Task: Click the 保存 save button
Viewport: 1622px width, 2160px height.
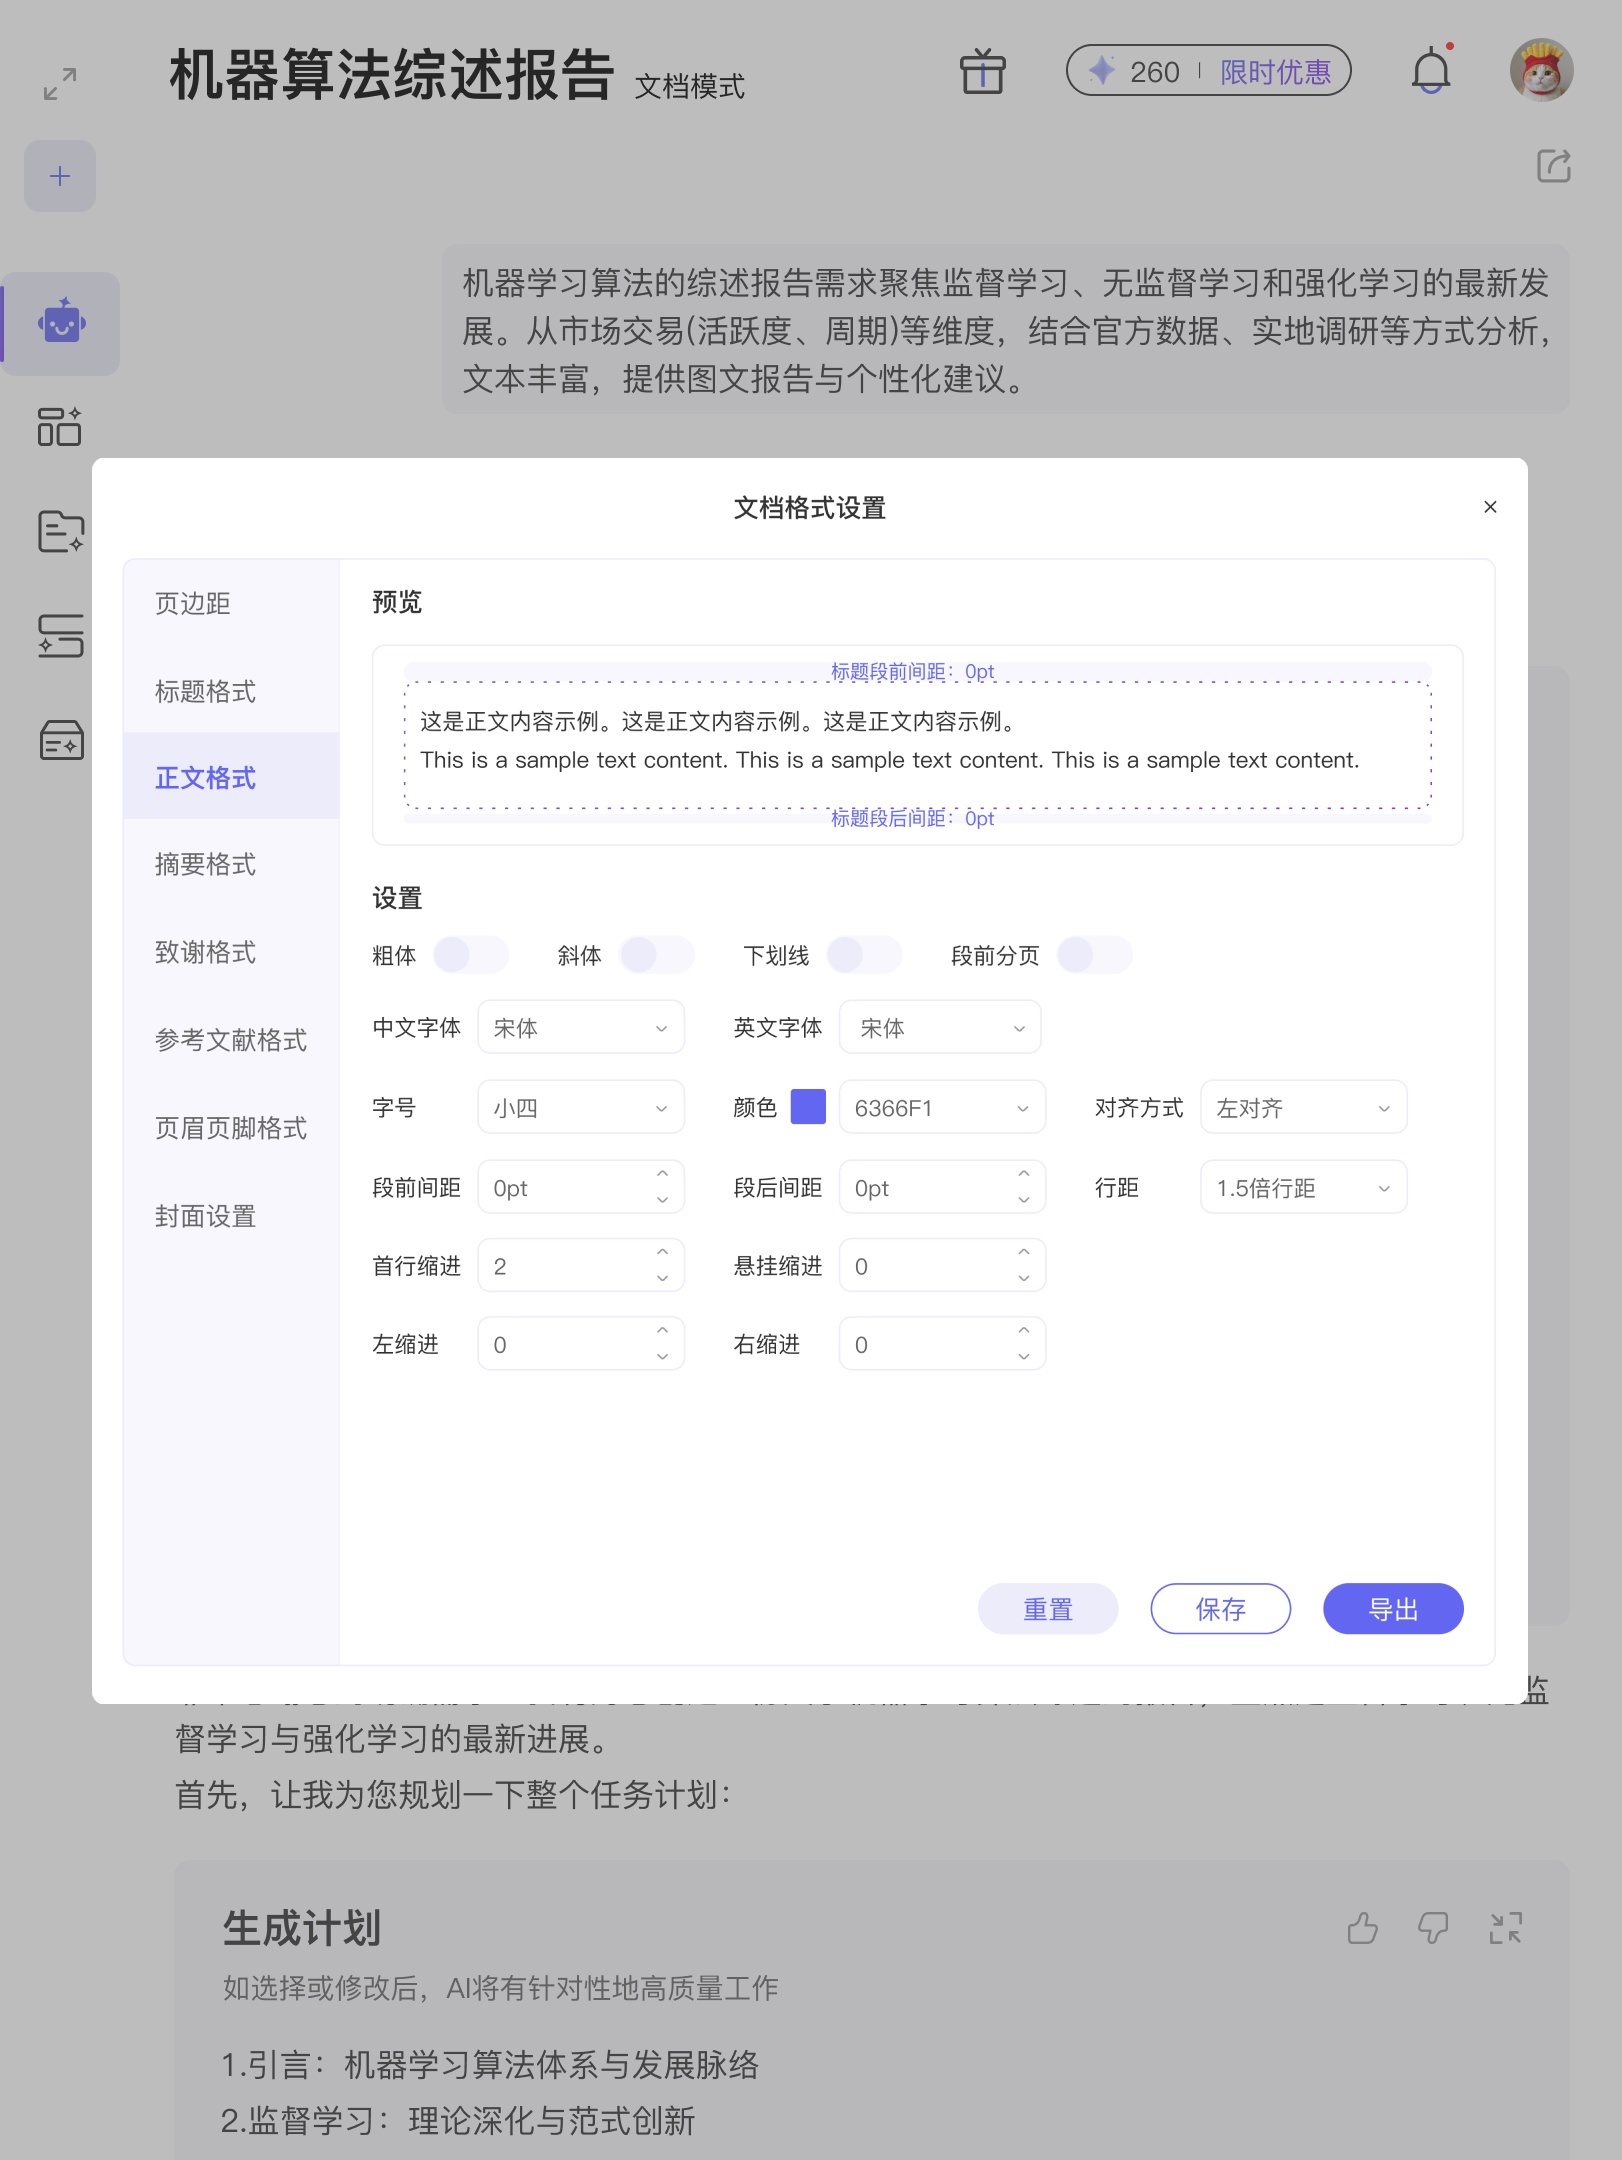Action: pos(1220,1609)
